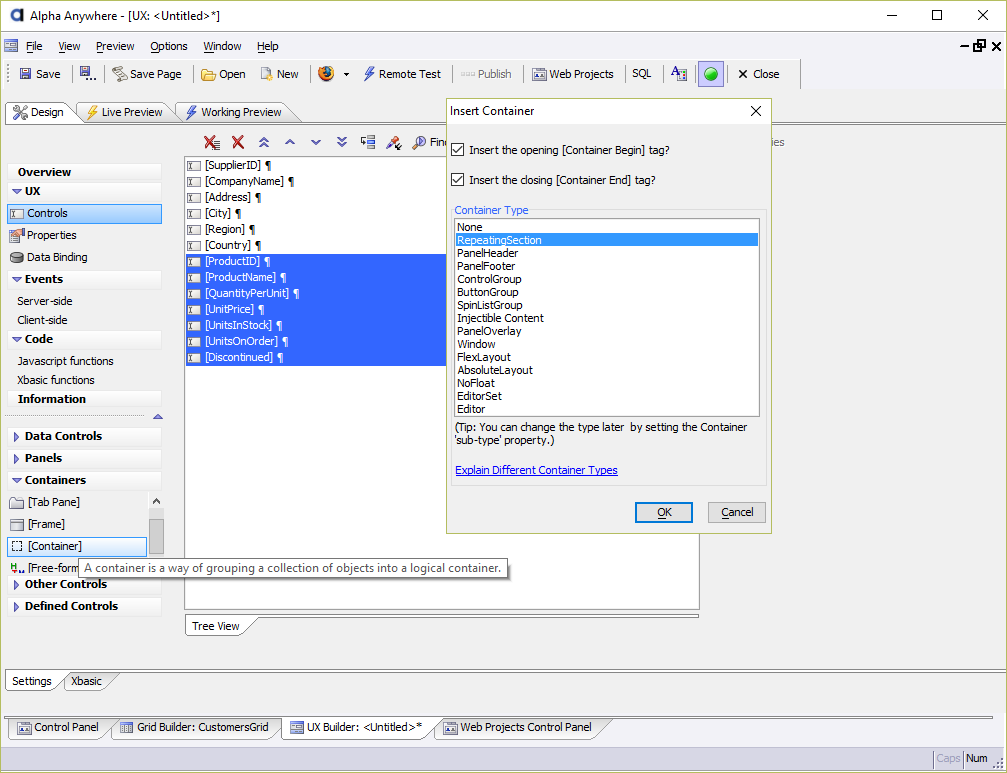Select the [Frame] container control
This screenshot has height=773, width=1007.
pos(46,524)
